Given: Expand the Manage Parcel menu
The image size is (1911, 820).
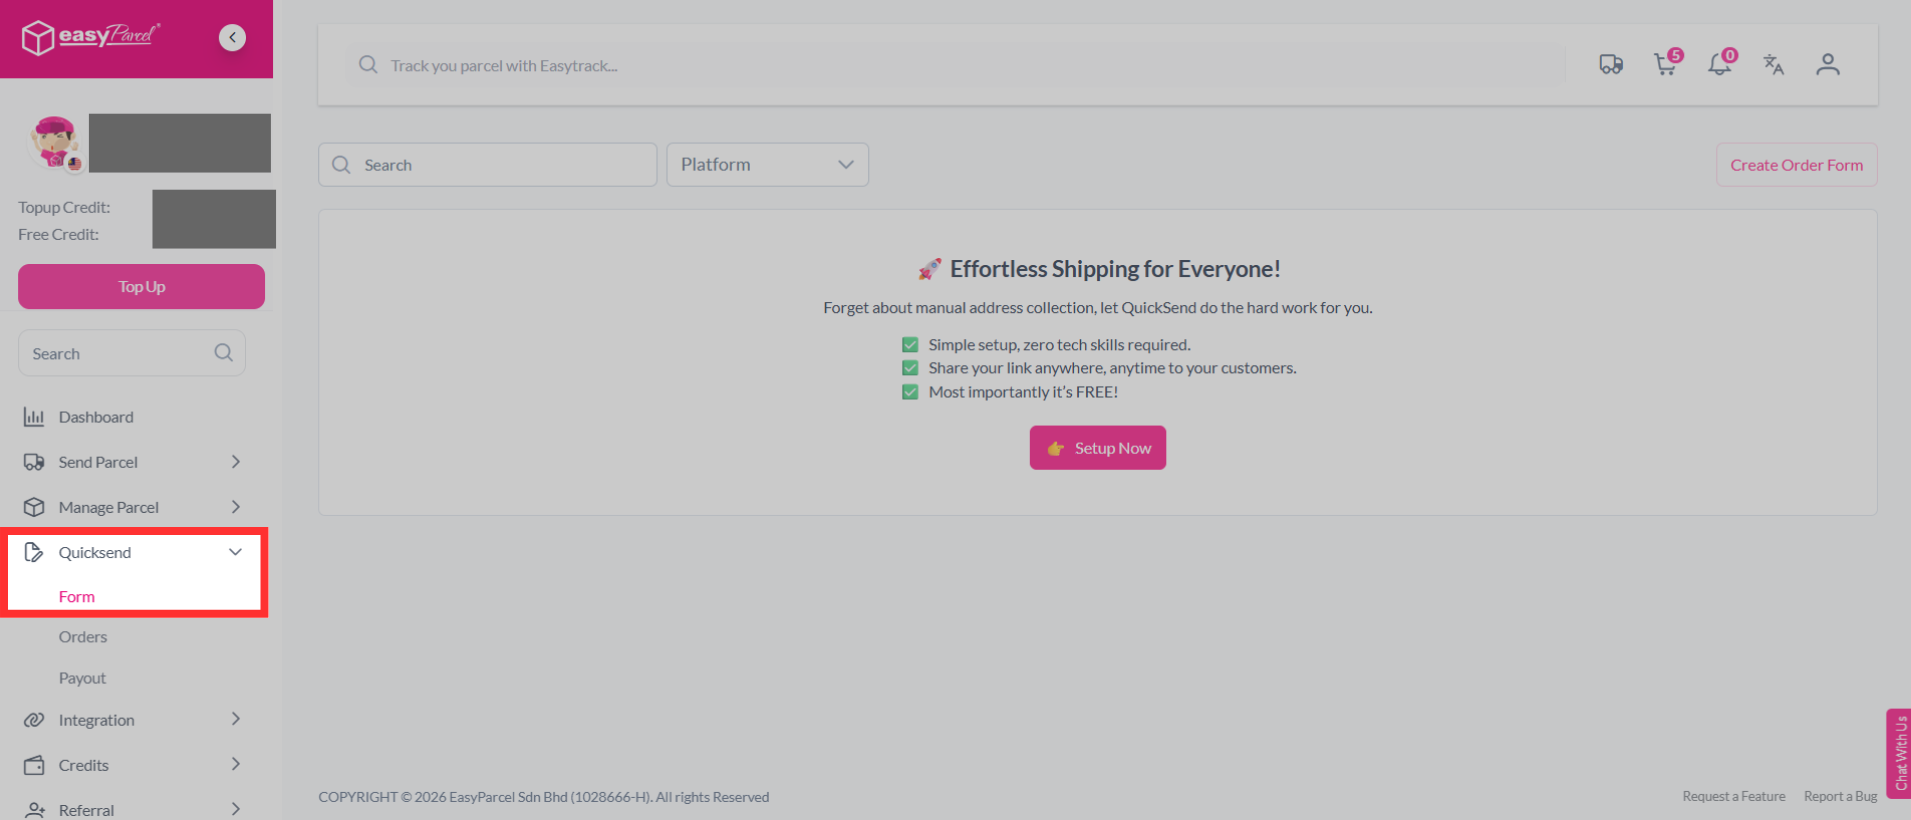Looking at the screenshot, I should (132, 507).
